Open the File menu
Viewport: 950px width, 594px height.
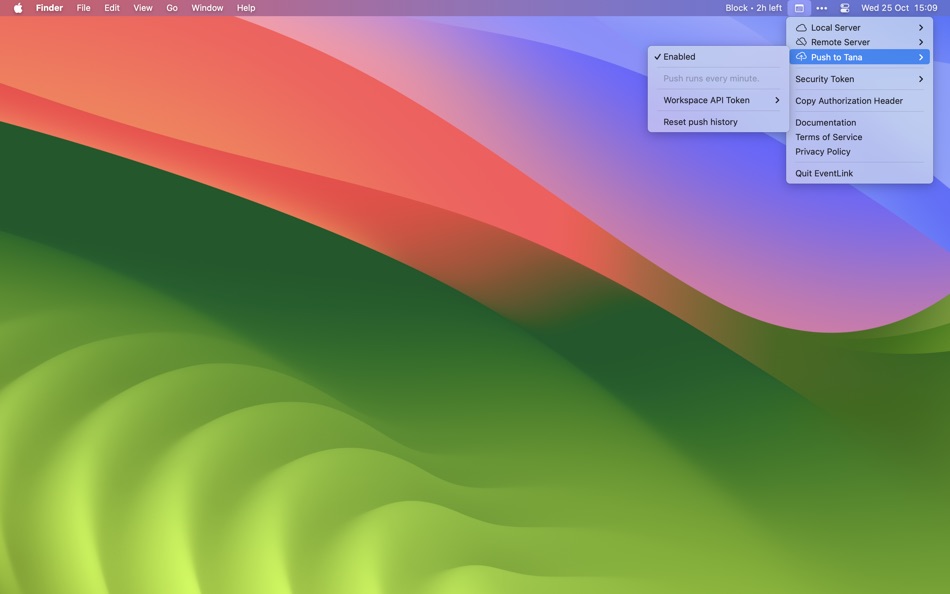pos(84,8)
